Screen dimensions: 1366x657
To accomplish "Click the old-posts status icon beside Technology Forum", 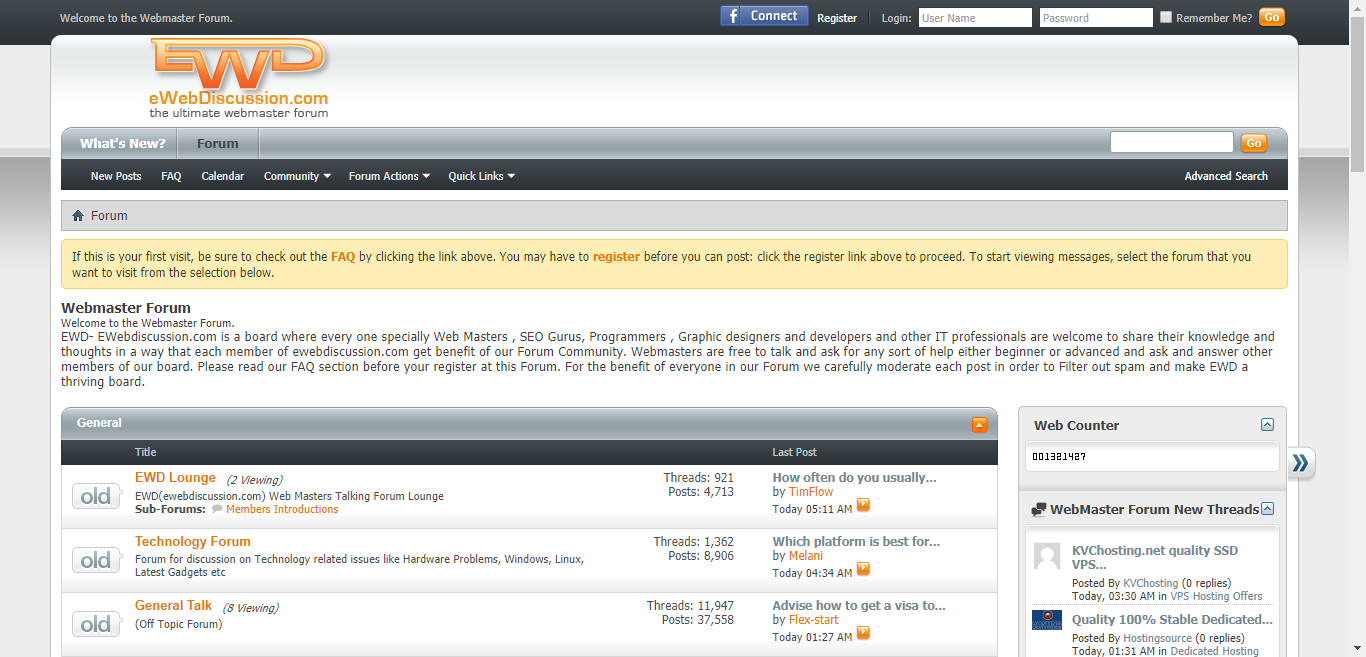I will (x=96, y=560).
